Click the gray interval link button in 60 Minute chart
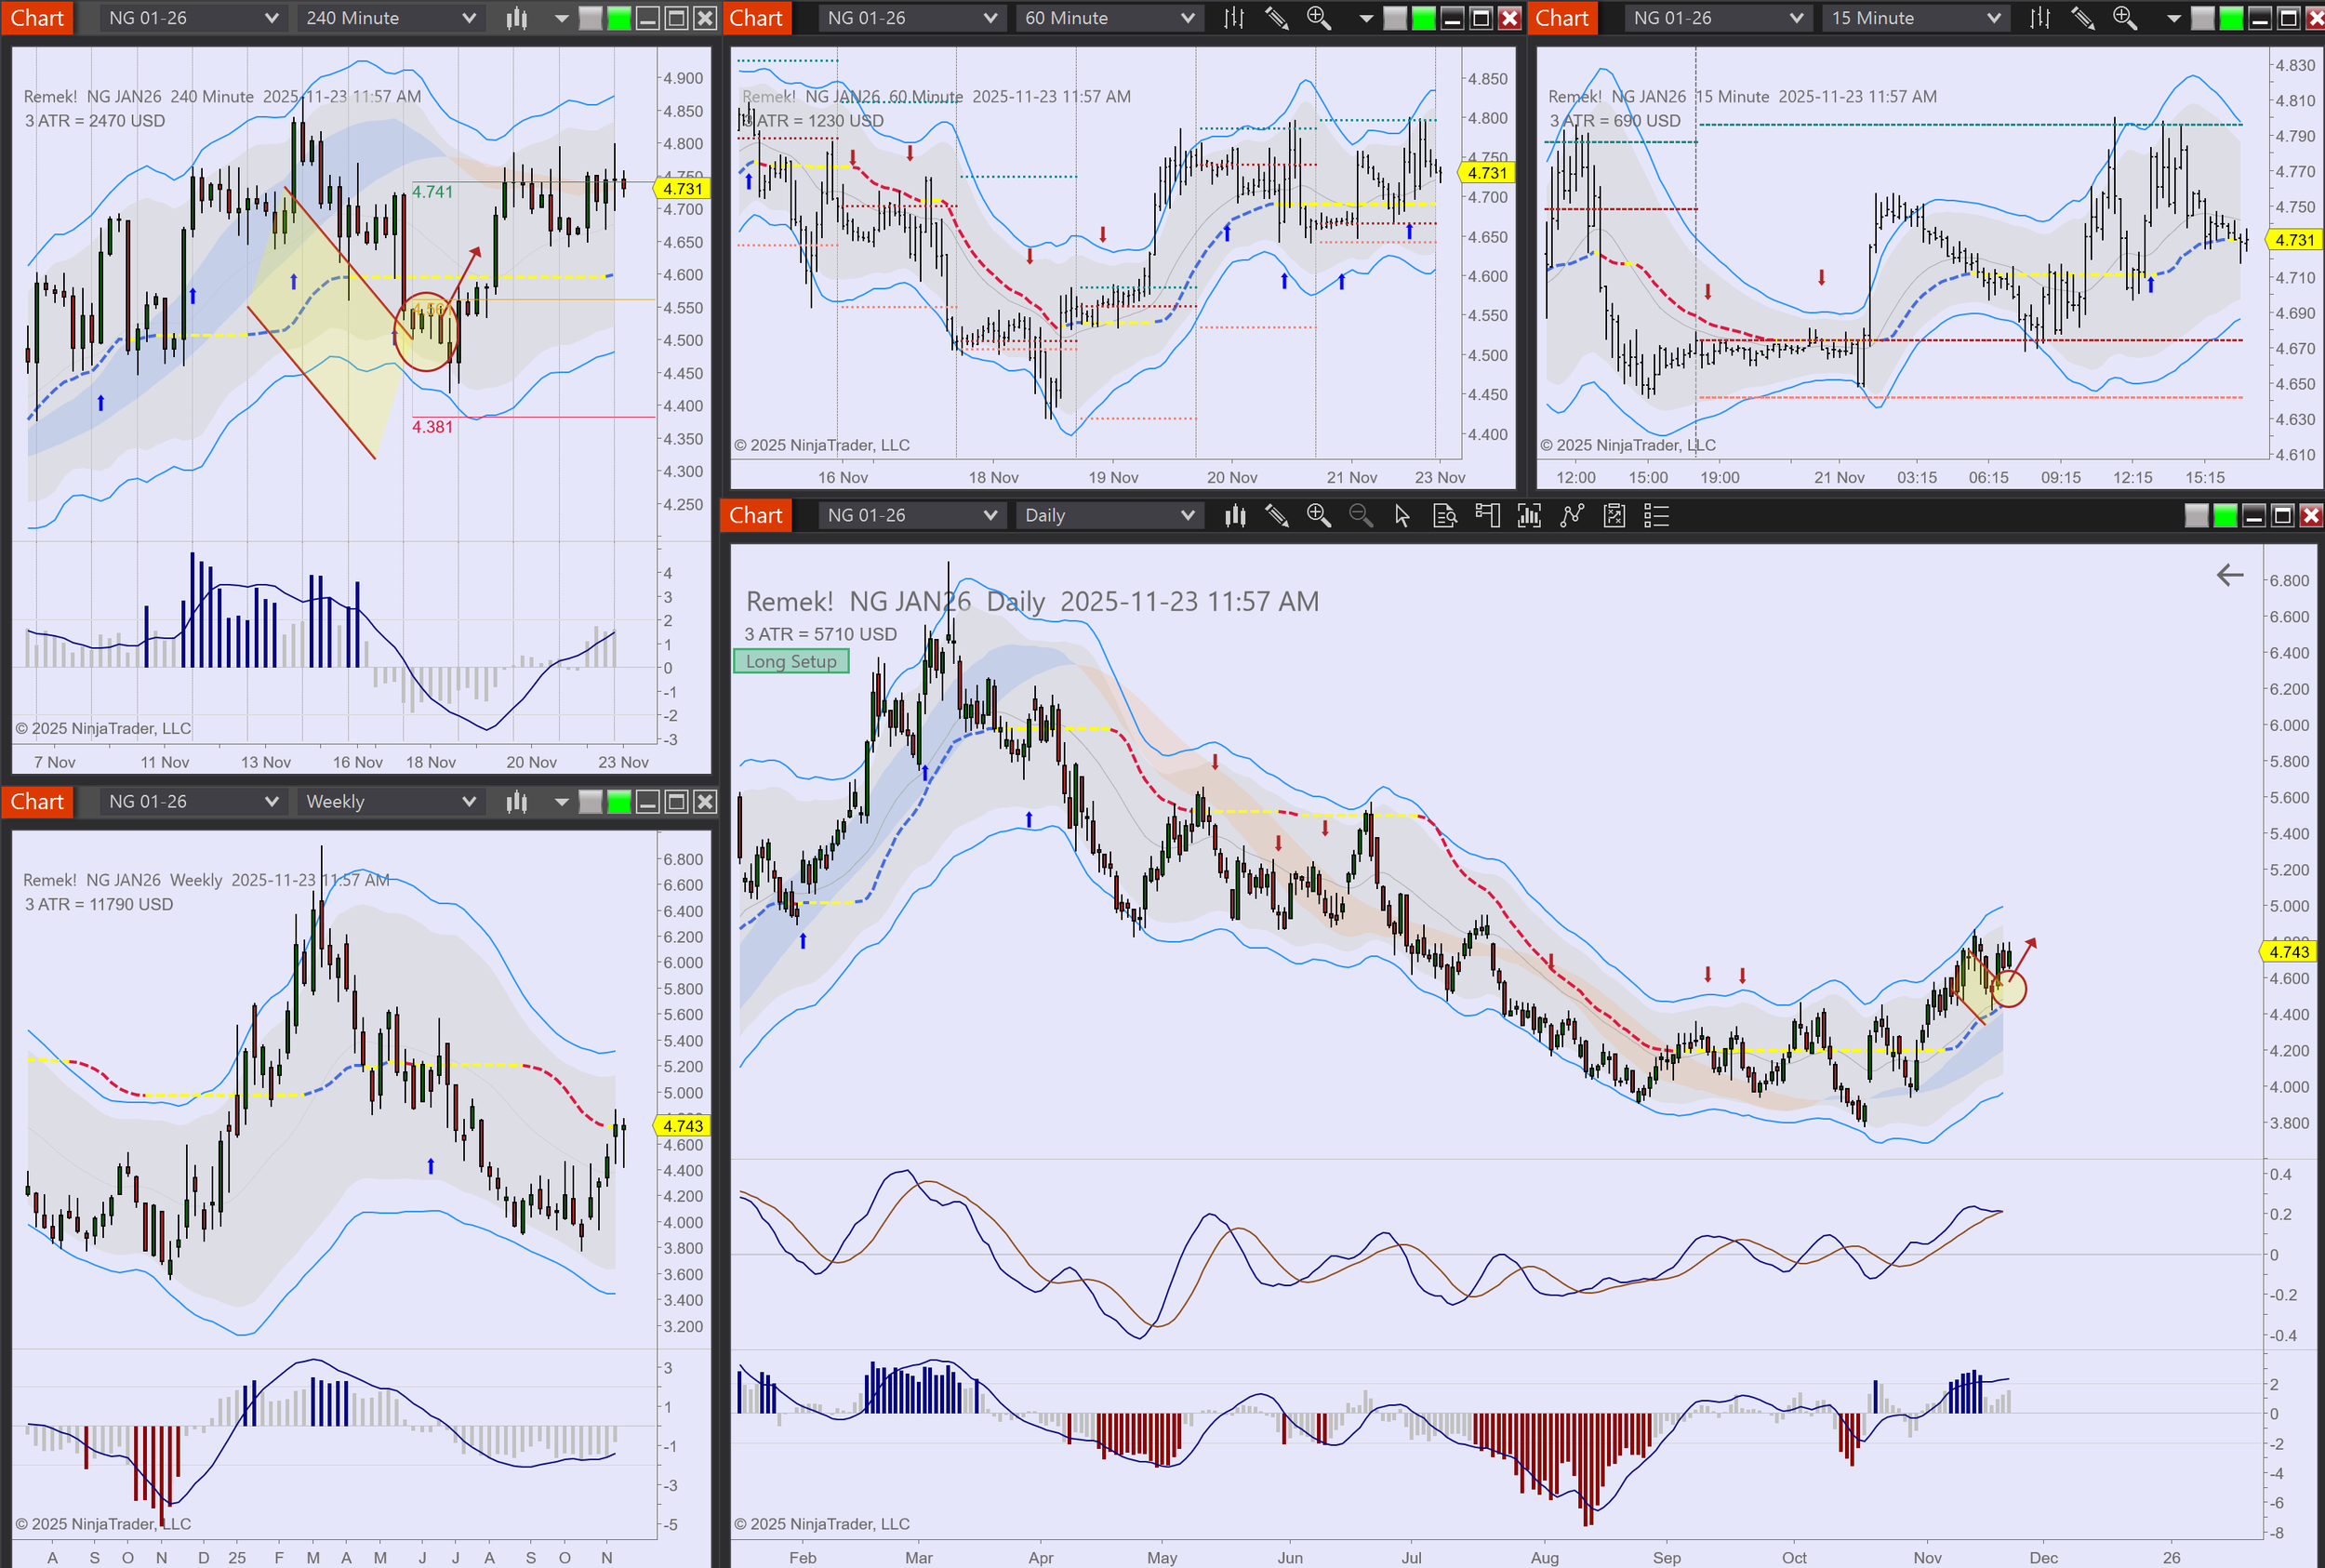2325x1568 pixels. (x=1394, y=18)
